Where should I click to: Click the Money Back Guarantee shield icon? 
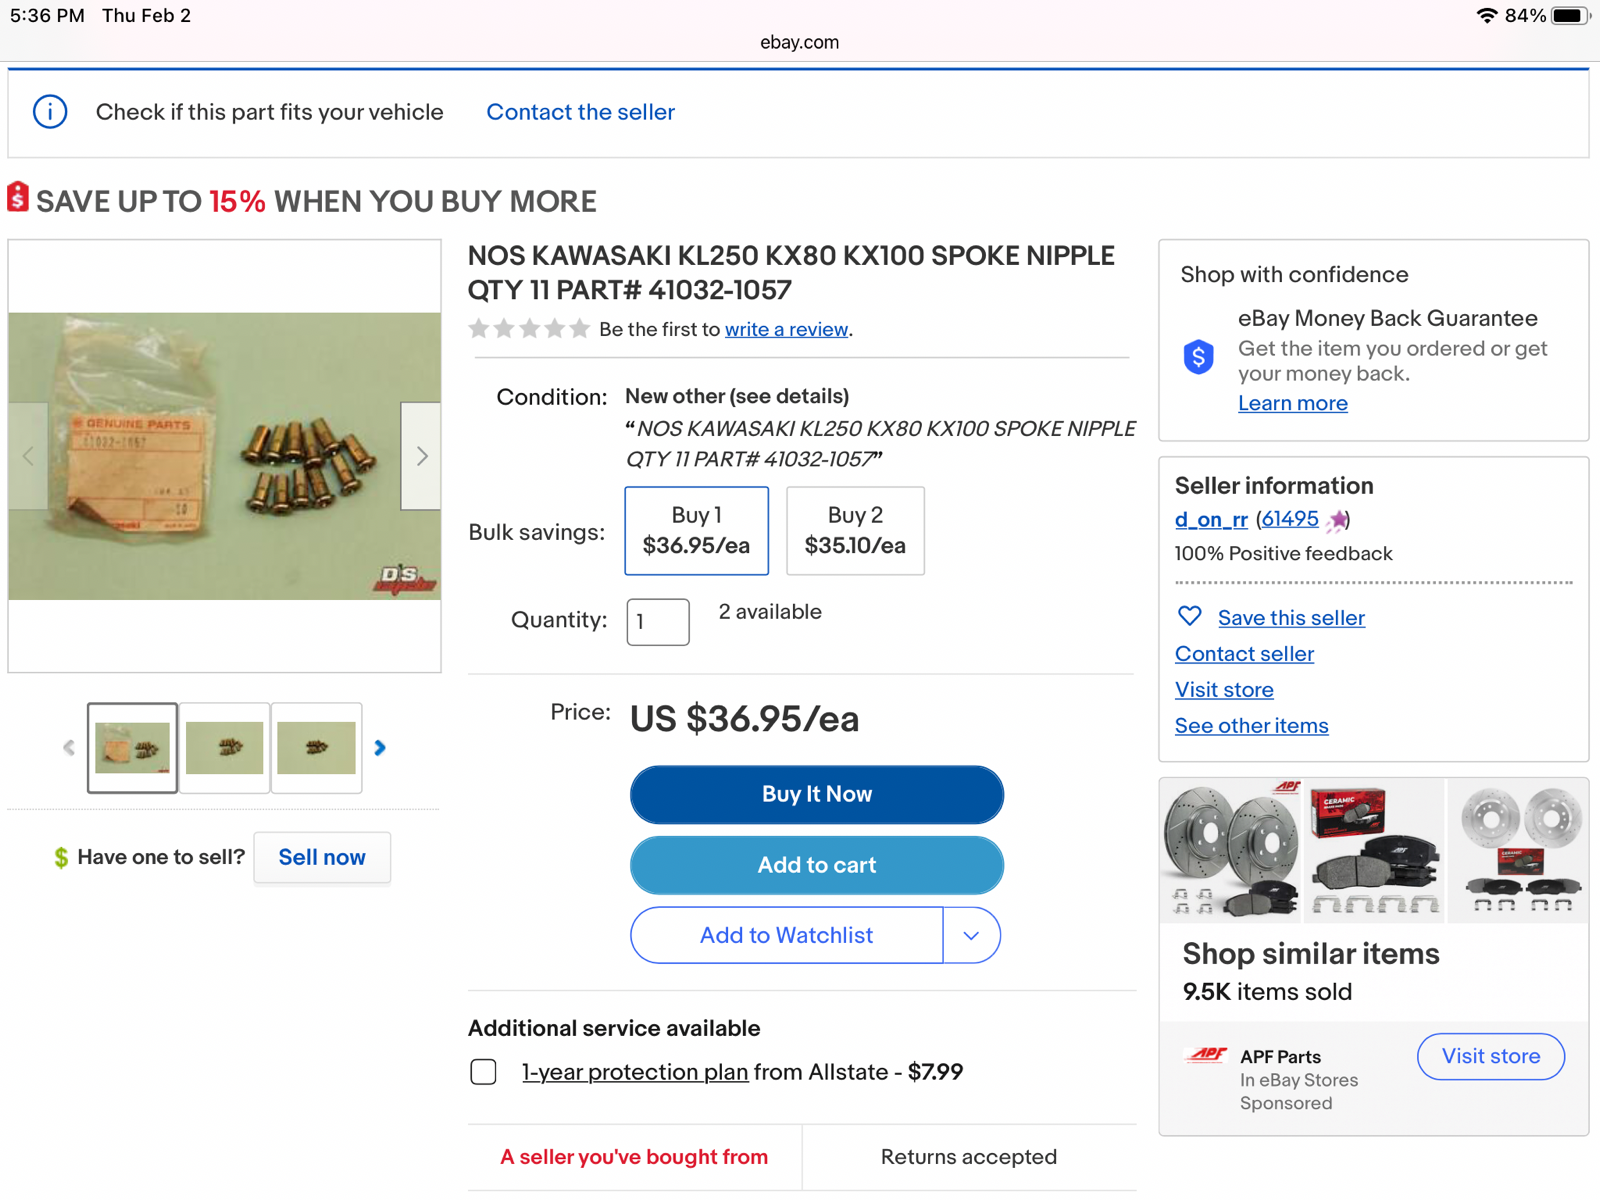1198,356
